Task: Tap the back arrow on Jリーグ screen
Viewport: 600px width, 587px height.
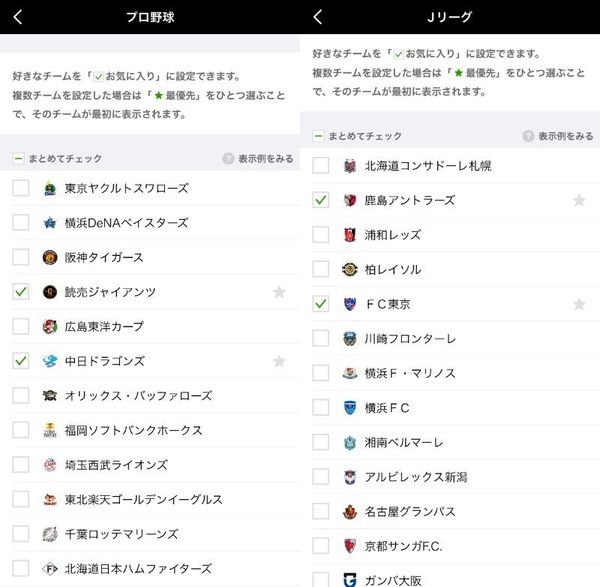Action: click(318, 17)
